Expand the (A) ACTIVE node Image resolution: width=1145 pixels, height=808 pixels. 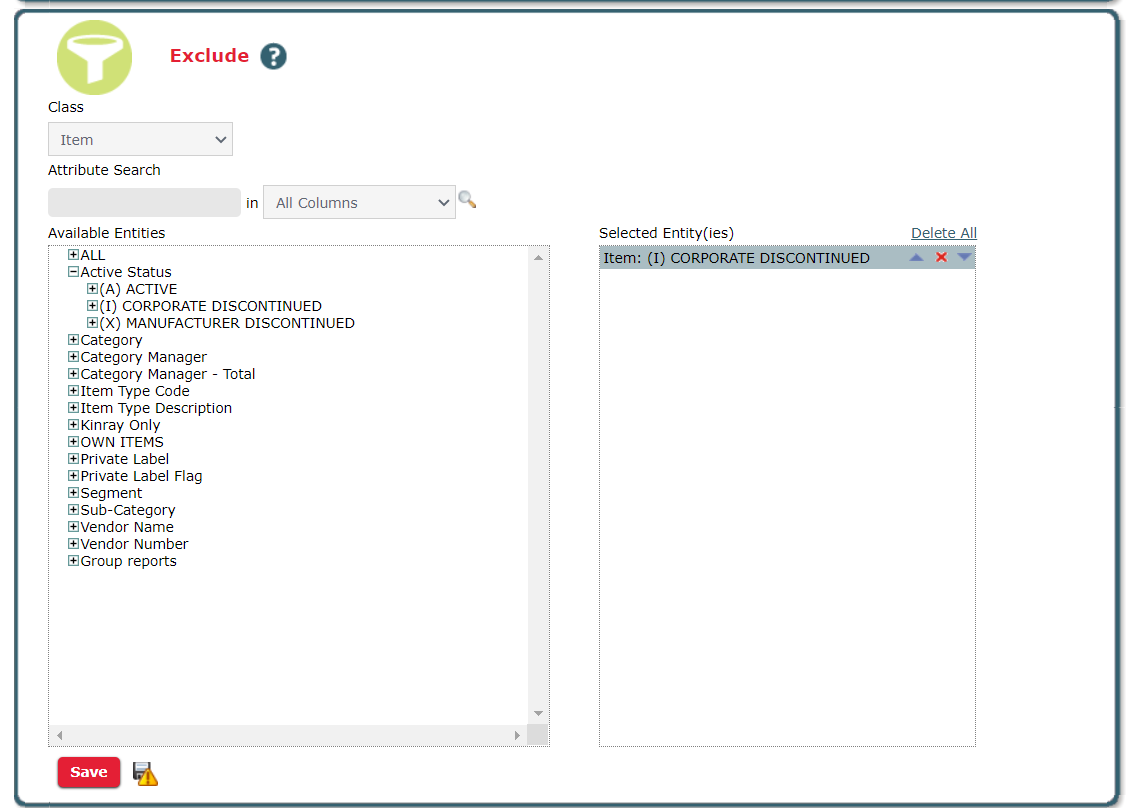coord(92,289)
